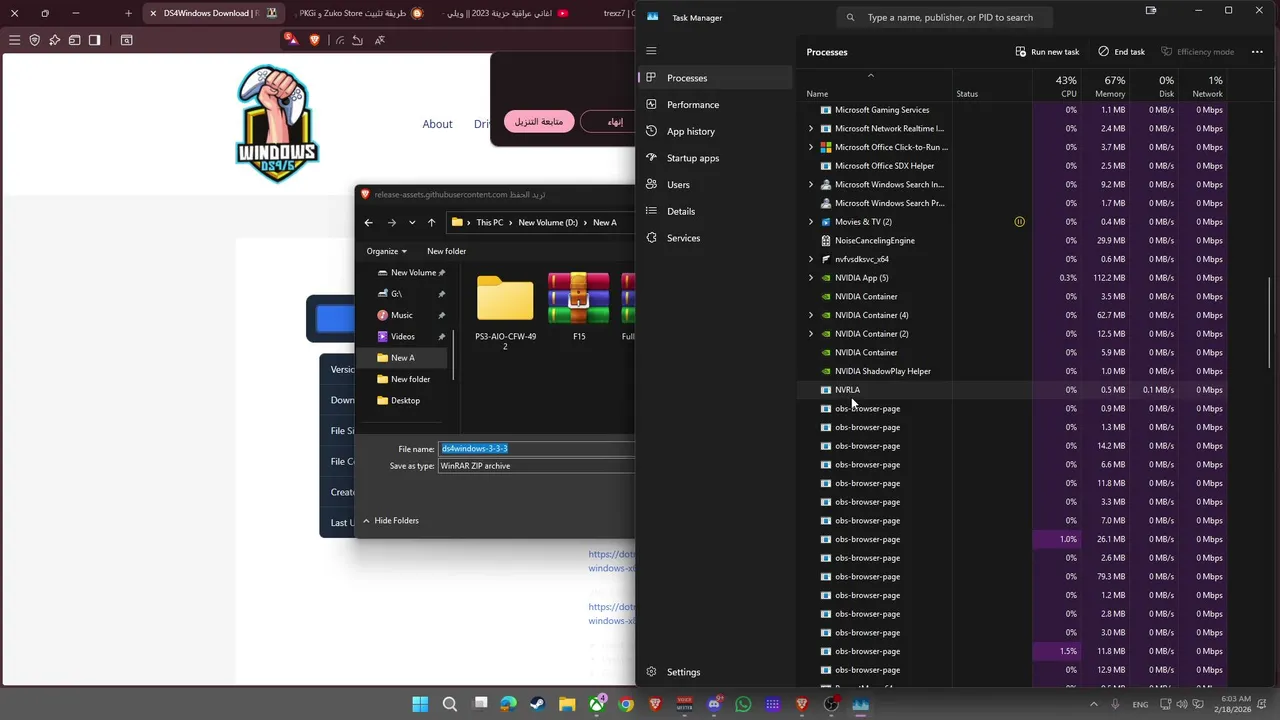Expand NVIDIA Container (4) group
1280x720 pixels.
[811, 315]
